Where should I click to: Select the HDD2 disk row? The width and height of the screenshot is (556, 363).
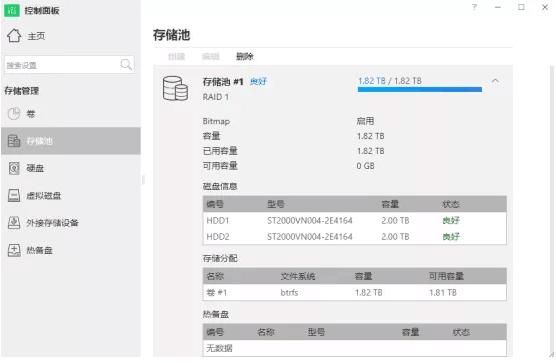coord(355,236)
